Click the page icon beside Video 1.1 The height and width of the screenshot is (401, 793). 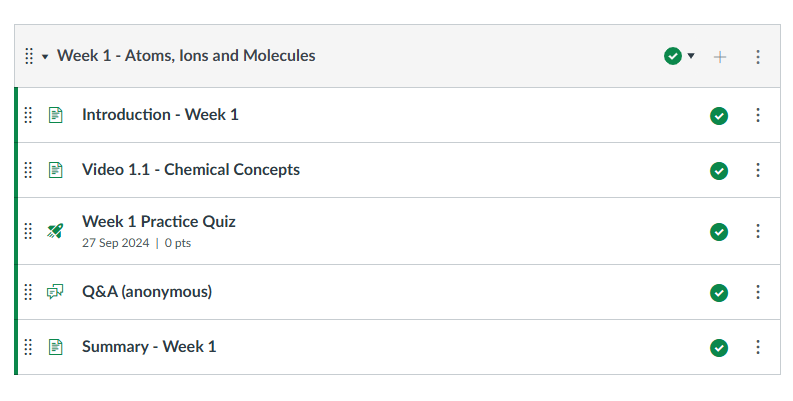pos(56,170)
